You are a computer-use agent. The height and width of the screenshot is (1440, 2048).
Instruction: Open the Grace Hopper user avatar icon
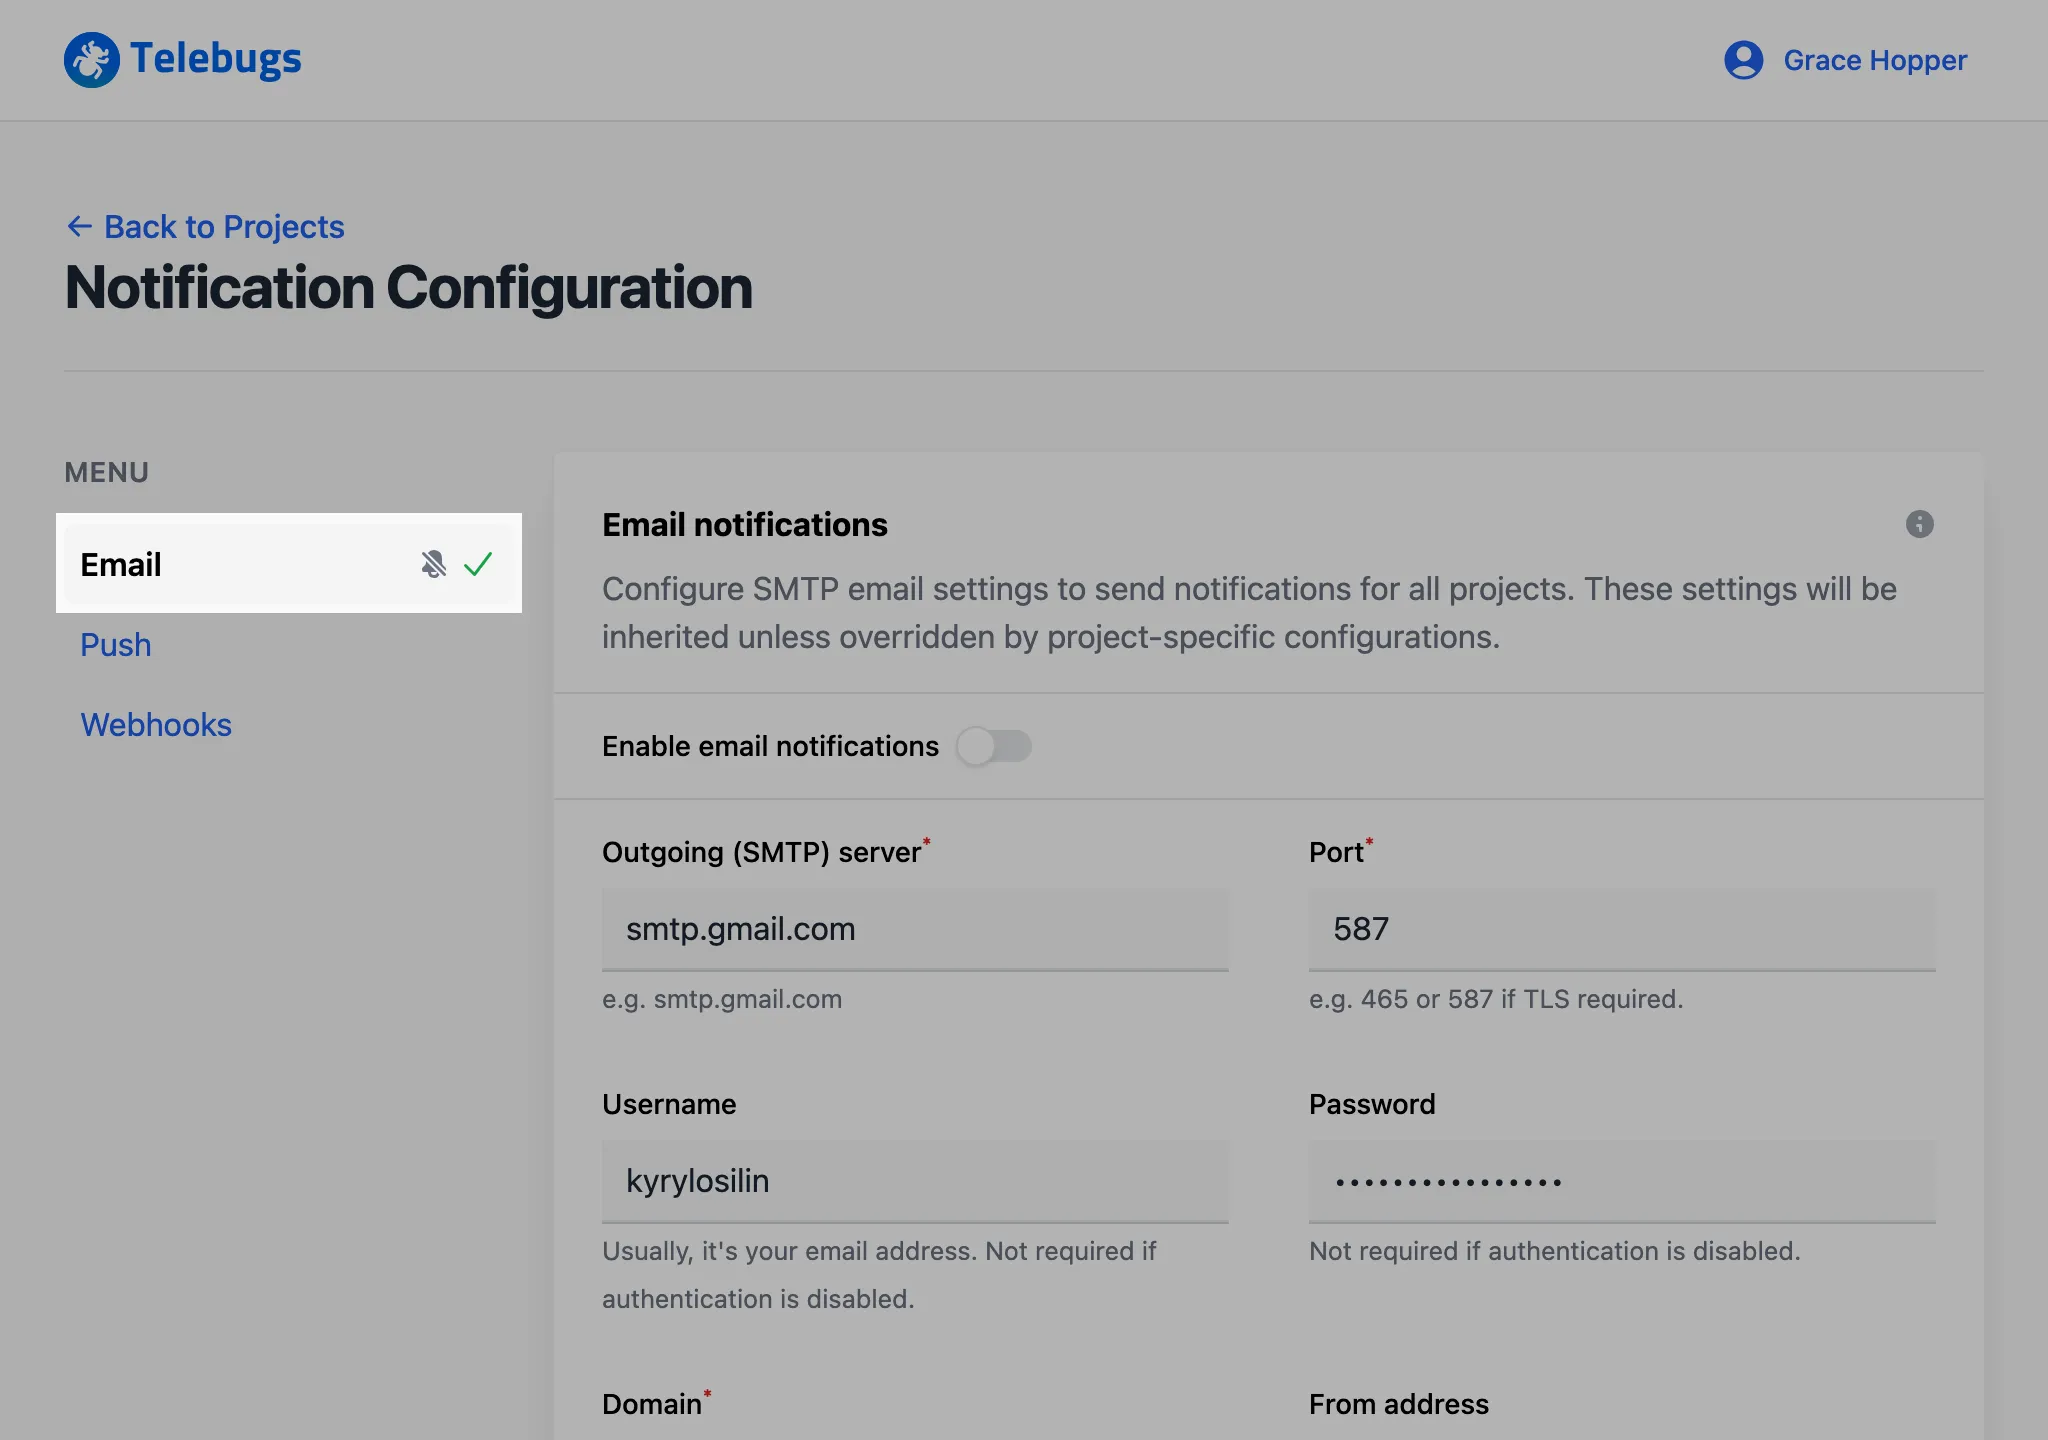(1743, 60)
